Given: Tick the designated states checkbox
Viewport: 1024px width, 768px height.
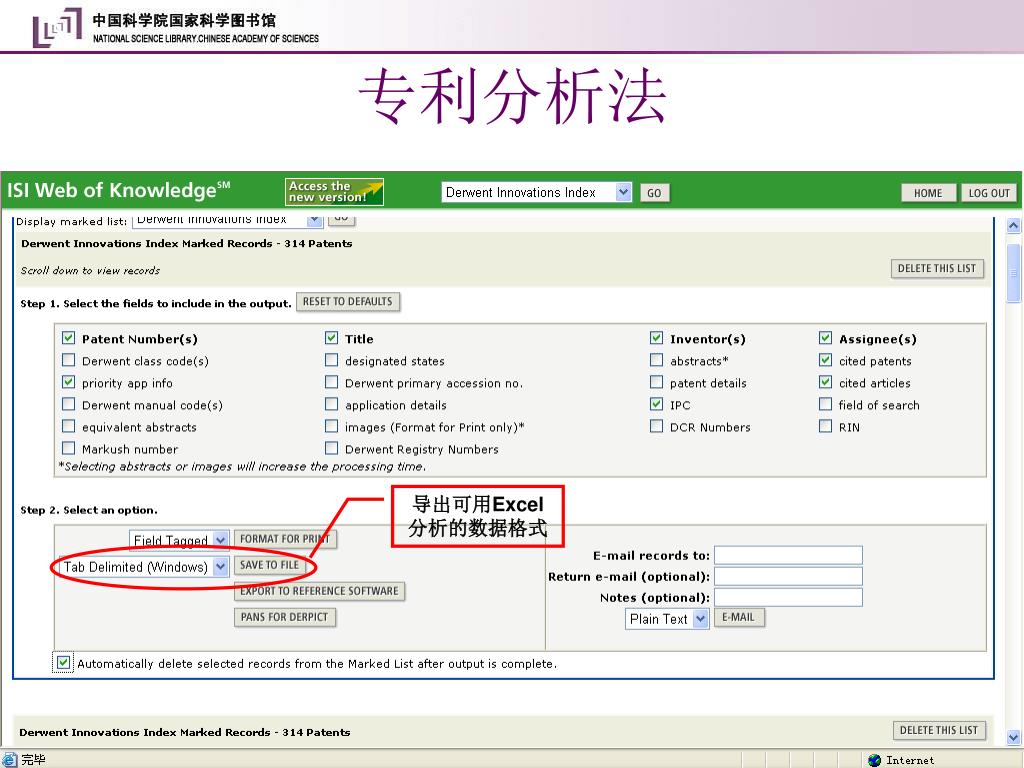Looking at the screenshot, I should coord(332,360).
